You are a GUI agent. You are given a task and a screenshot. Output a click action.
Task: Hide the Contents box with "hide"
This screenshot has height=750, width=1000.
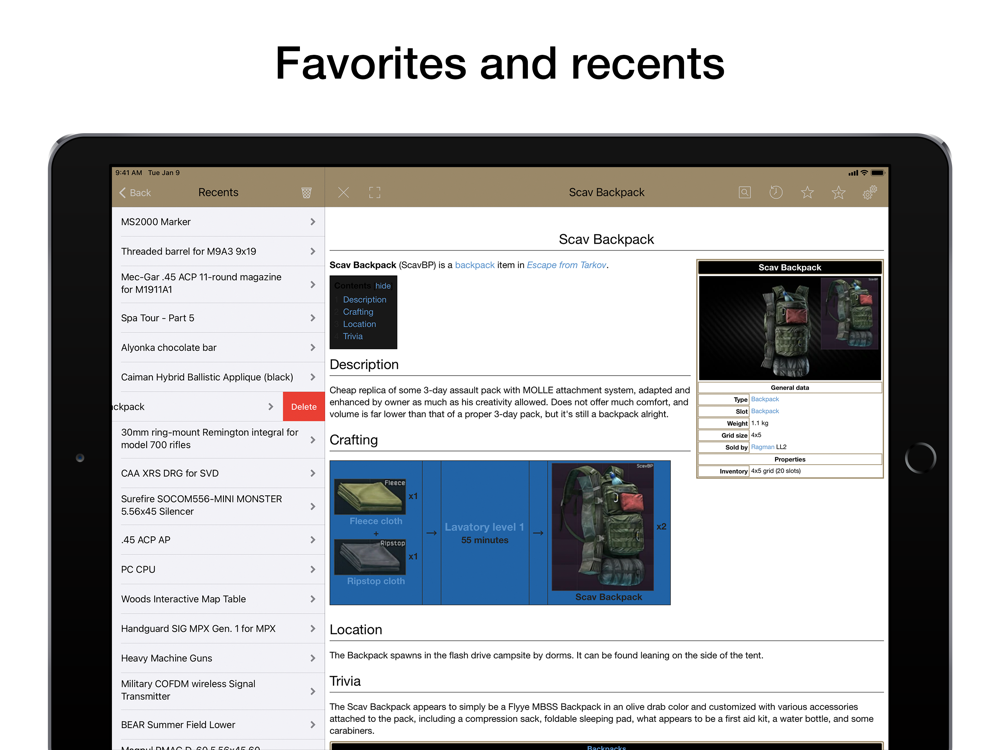(383, 286)
